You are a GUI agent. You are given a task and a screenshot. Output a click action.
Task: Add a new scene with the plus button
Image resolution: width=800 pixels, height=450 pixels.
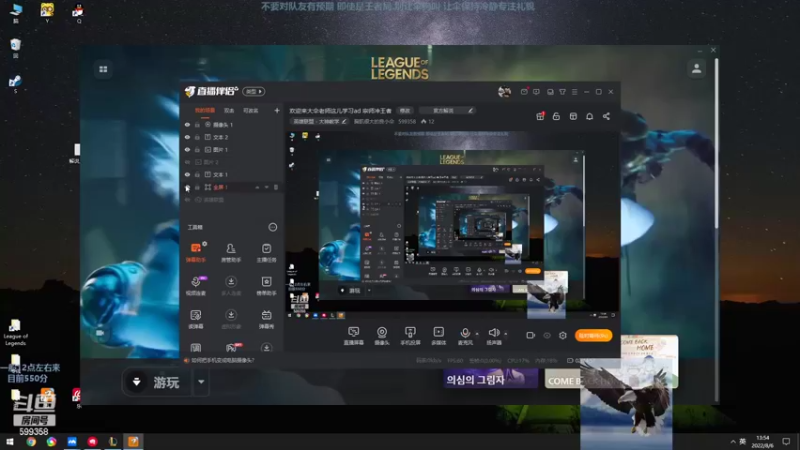(277, 110)
